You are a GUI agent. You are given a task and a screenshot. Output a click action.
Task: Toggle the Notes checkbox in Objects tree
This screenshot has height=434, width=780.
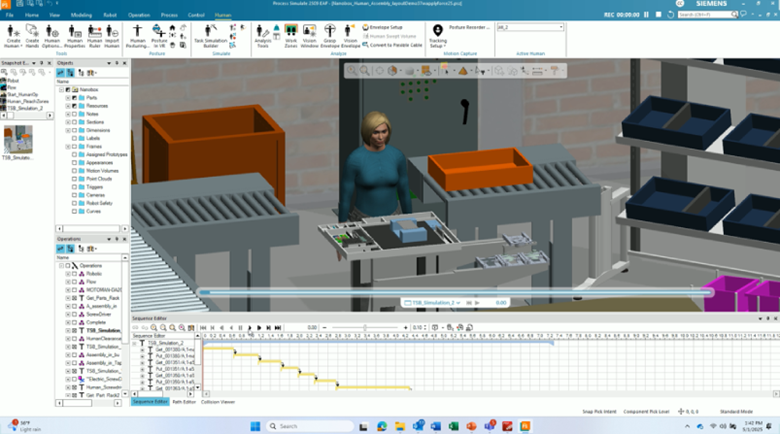[74, 113]
